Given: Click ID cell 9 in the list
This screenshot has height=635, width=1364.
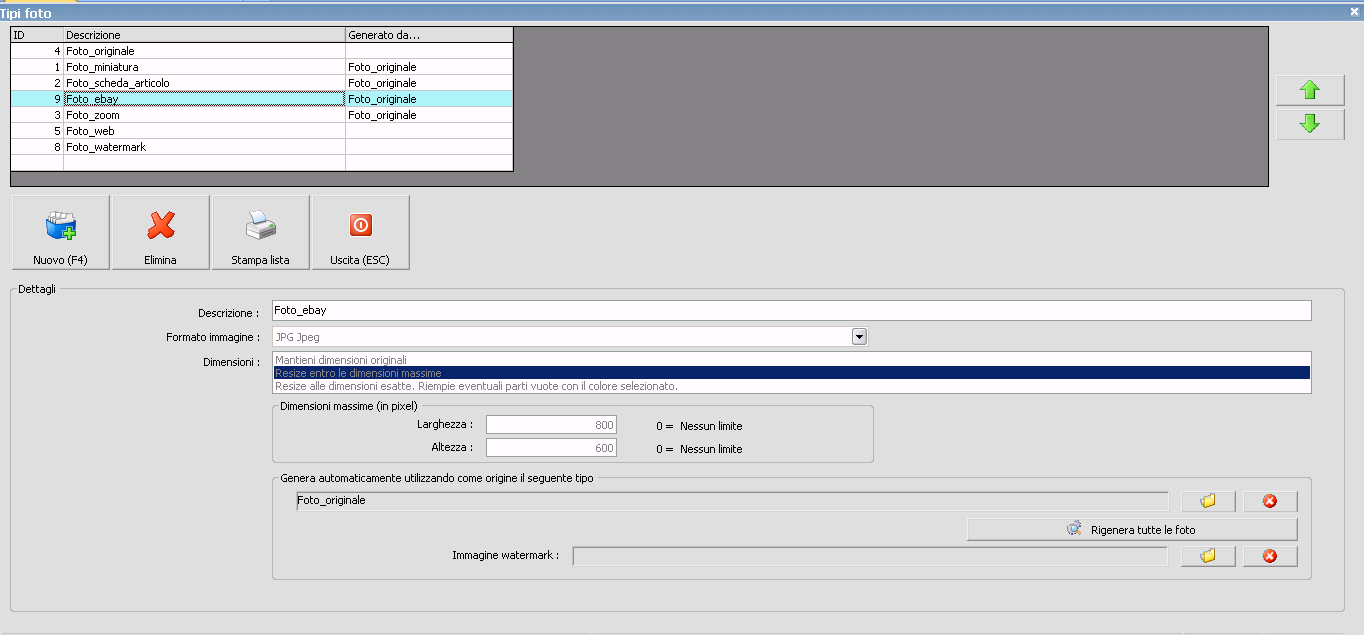Looking at the screenshot, I should pos(37,99).
